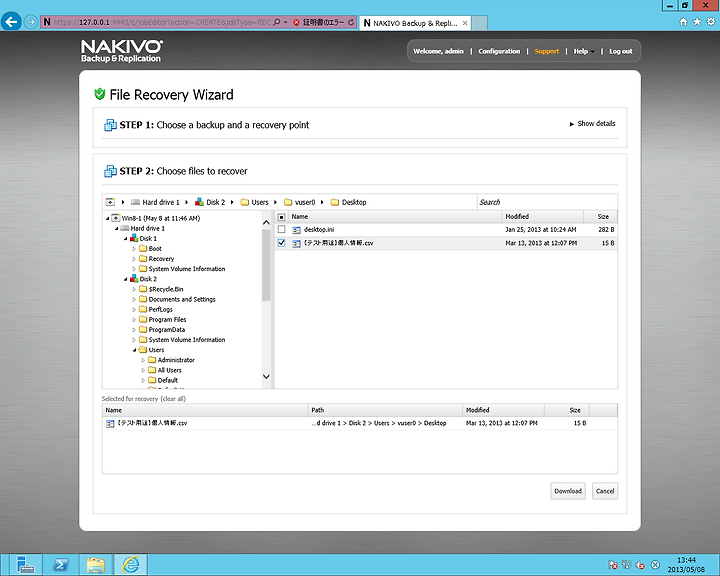720x576 pixels.
Task: Collapse the Disk 1 tree node
Action: 125,238
